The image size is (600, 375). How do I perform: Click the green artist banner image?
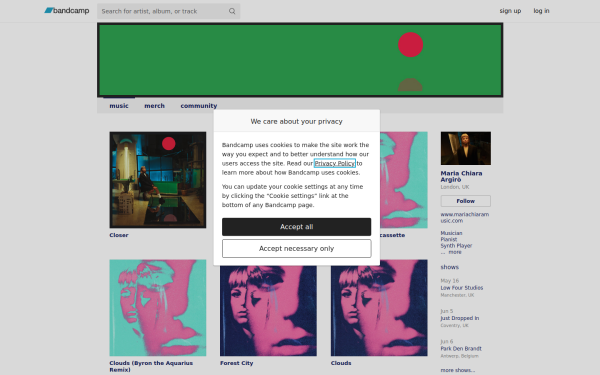point(300,60)
